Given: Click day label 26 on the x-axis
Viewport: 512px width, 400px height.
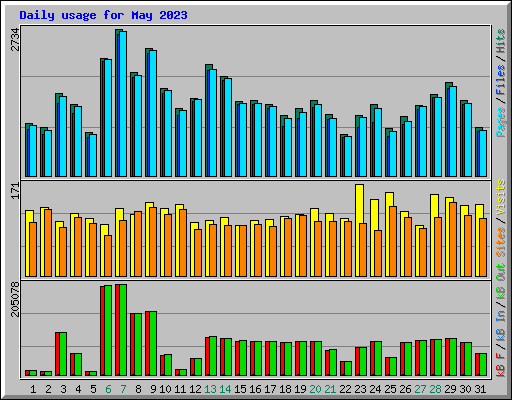Looking at the screenshot, I should coord(405,389).
